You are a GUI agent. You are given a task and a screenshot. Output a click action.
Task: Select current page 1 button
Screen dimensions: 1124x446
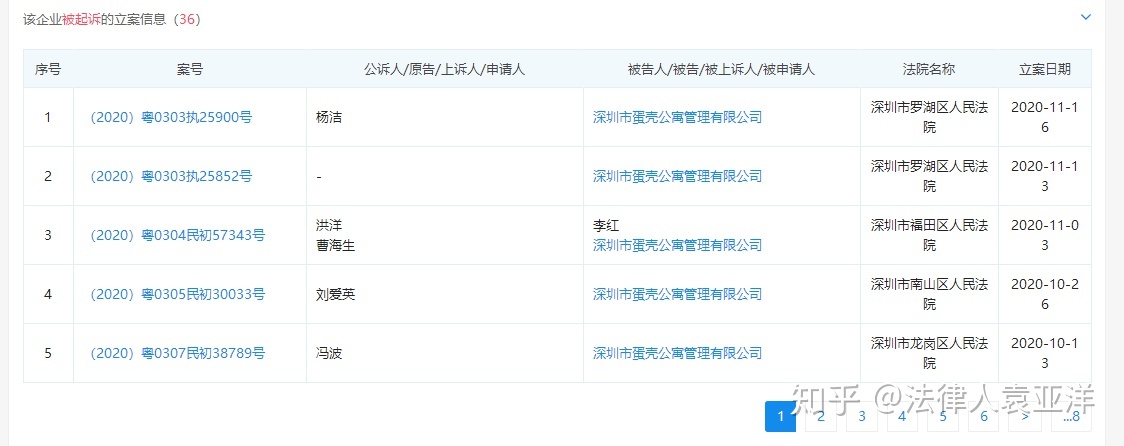click(x=781, y=417)
